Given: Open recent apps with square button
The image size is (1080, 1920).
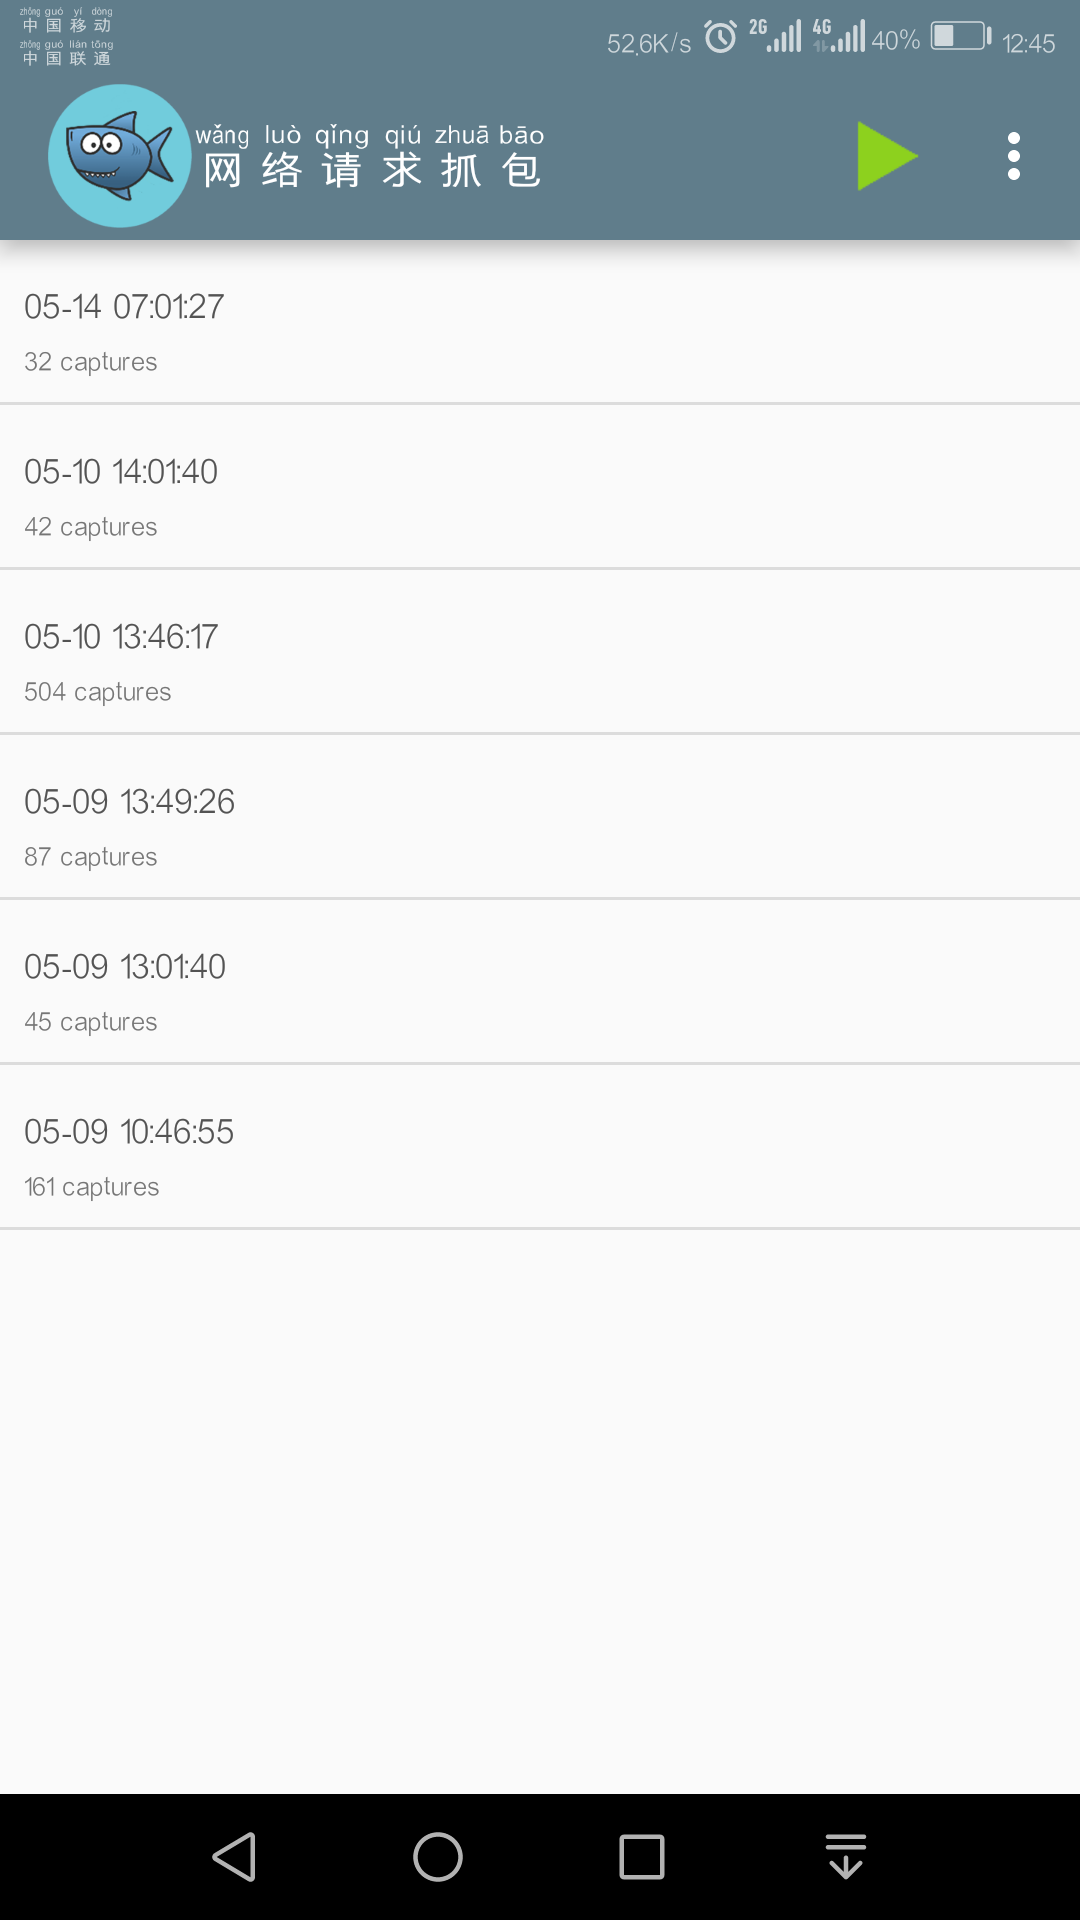Looking at the screenshot, I should tap(641, 1857).
